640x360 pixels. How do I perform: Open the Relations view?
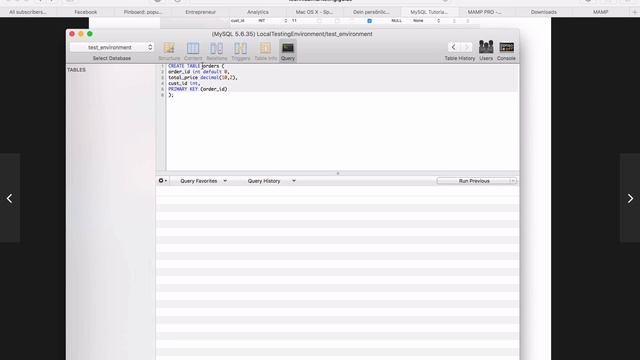click(216, 51)
